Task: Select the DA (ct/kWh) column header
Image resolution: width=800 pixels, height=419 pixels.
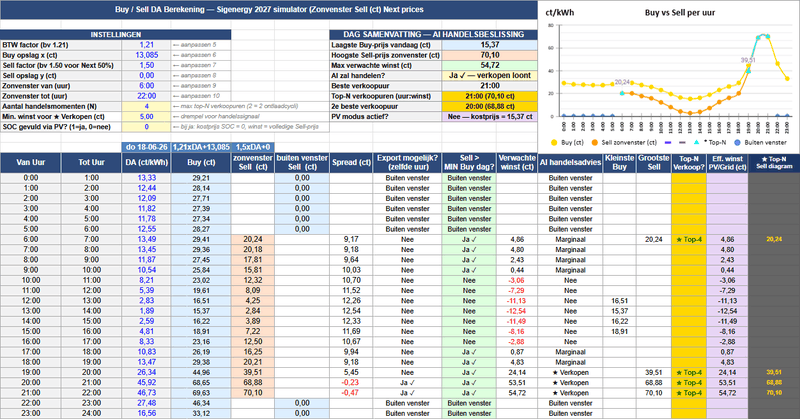Action: (x=146, y=162)
